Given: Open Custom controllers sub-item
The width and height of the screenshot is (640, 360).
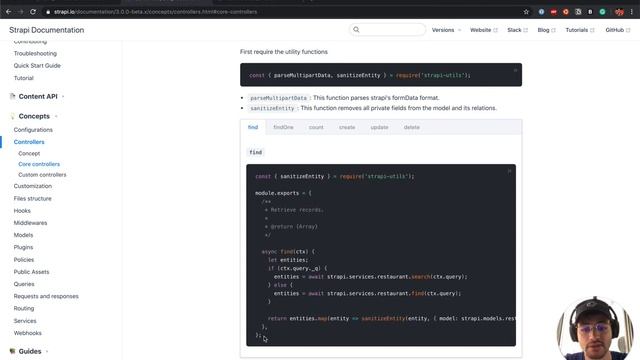Looking at the screenshot, I should (x=42, y=175).
